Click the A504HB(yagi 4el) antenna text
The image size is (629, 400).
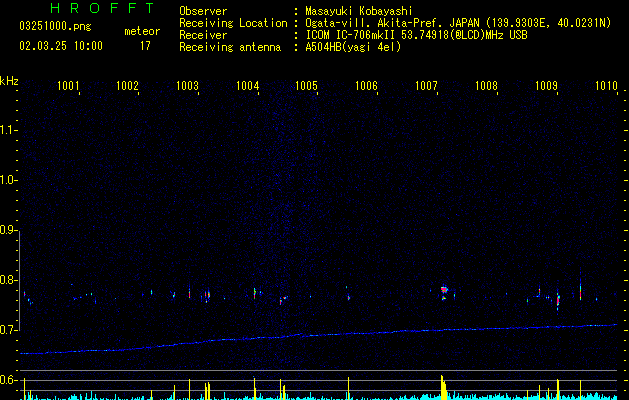(x=353, y=47)
